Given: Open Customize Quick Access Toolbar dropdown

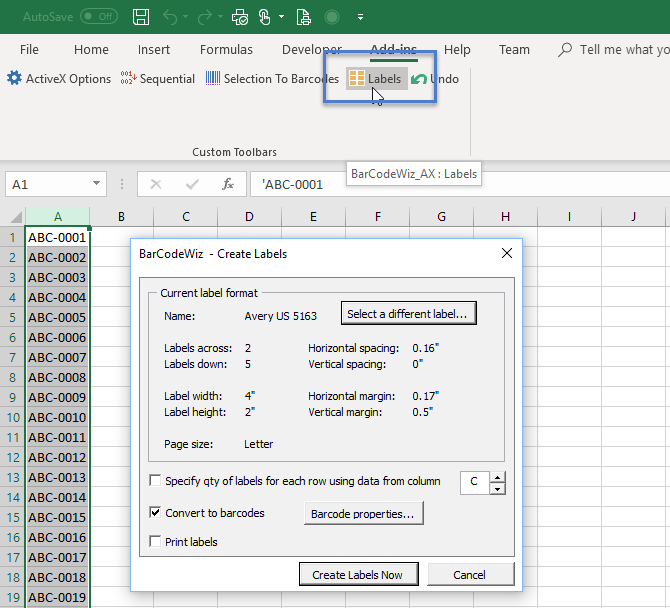Looking at the screenshot, I should click(x=361, y=17).
